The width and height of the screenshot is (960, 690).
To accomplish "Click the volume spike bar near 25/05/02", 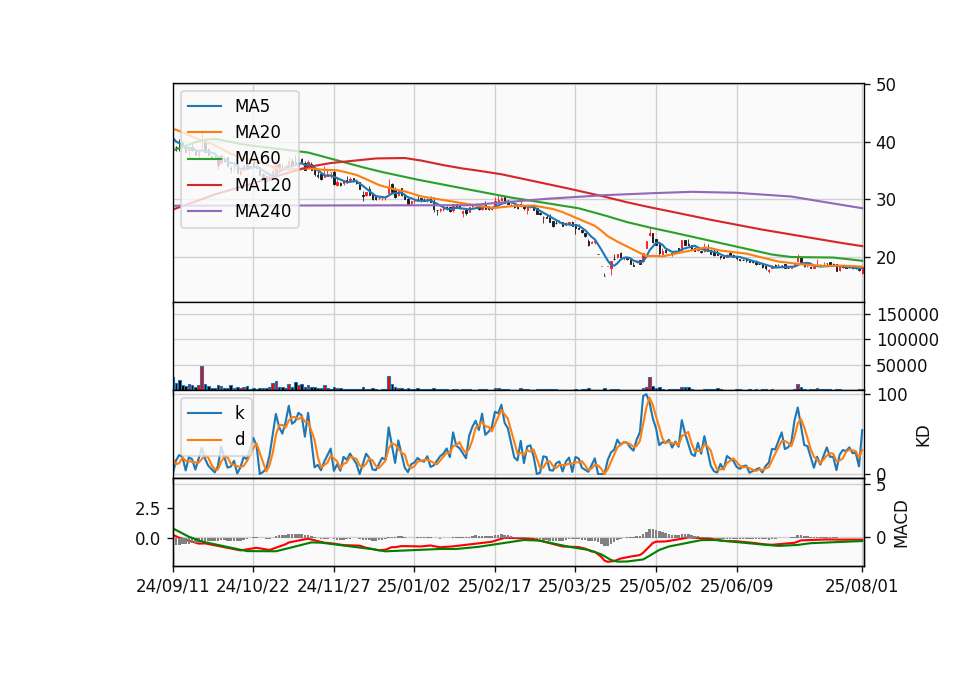I will coord(650,383).
